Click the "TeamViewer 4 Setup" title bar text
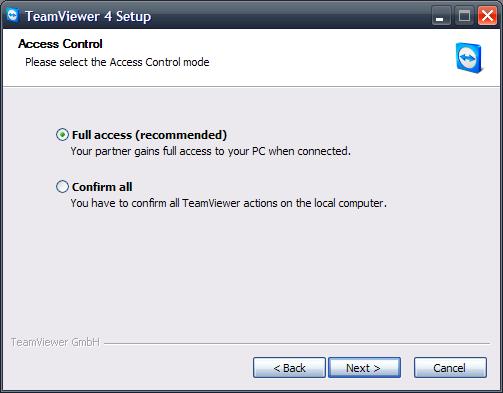503x393 pixels. coord(88,16)
